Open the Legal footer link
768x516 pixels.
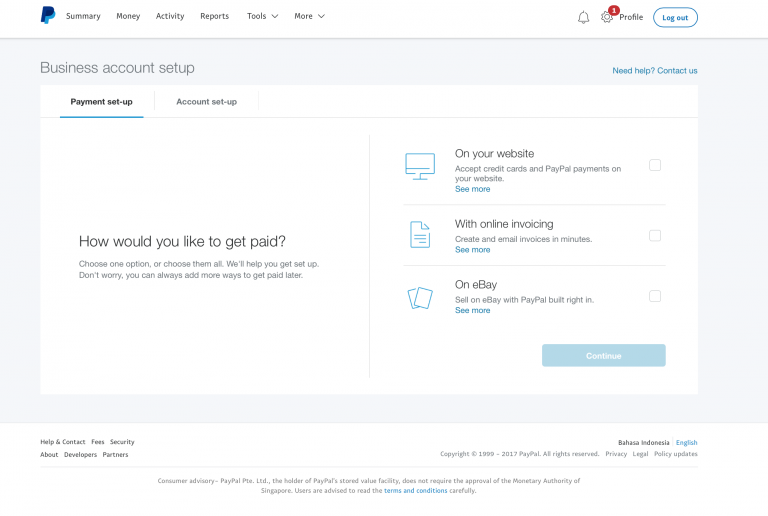[640, 454]
